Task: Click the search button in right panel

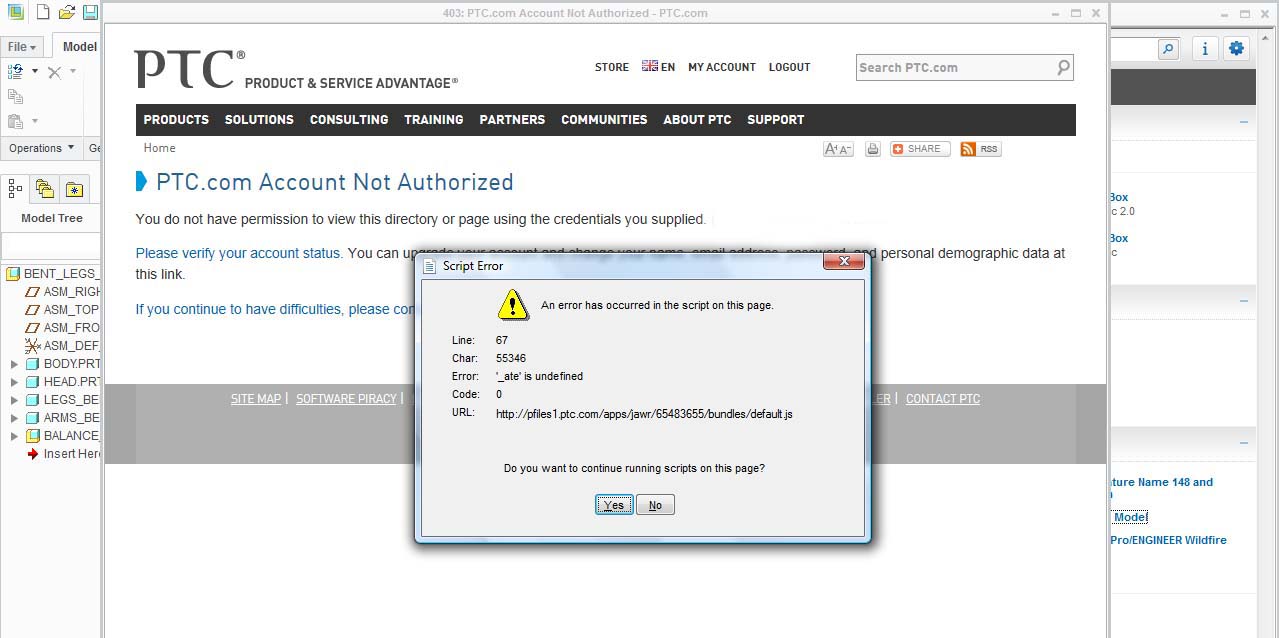Action: point(1168,48)
